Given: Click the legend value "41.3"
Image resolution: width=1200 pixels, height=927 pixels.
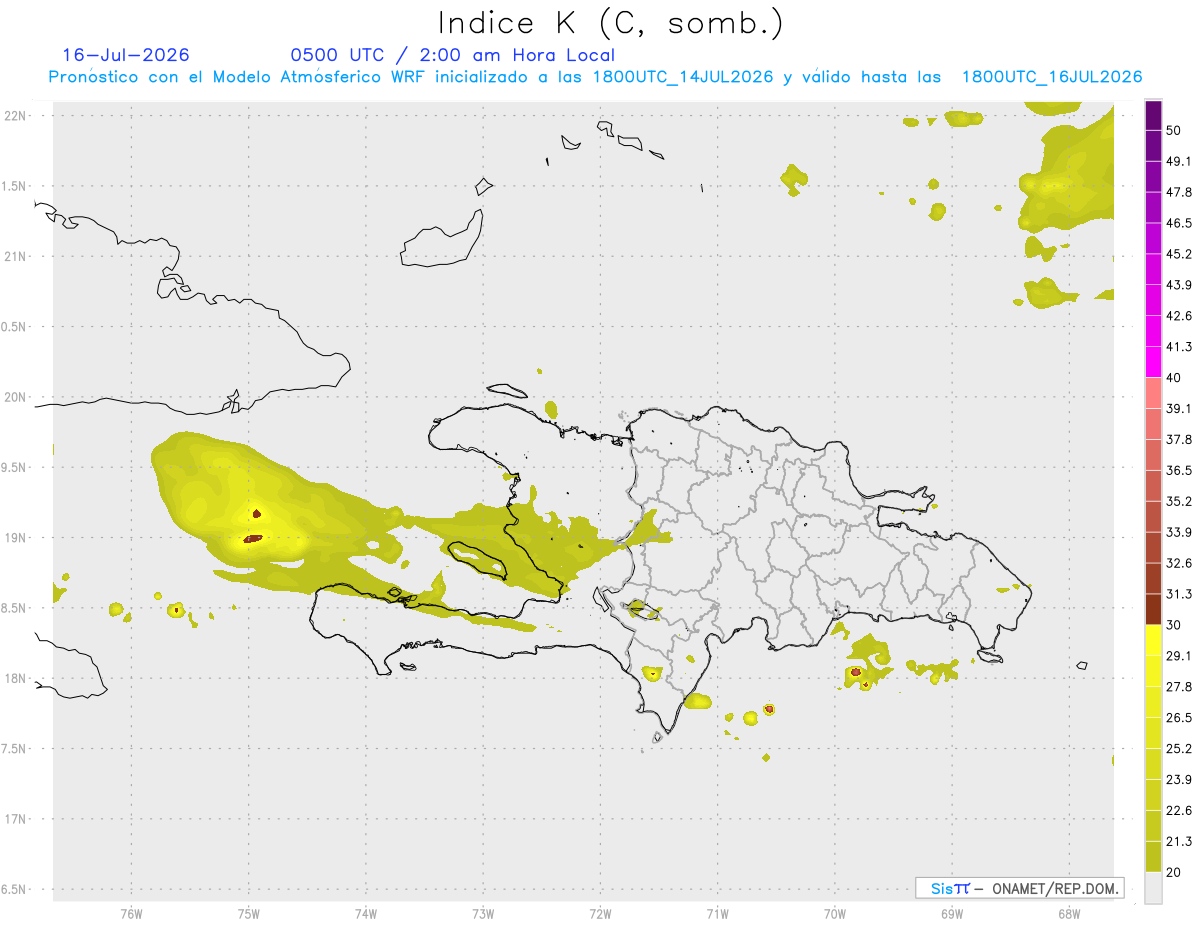Looking at the screenshot, I should [x=1180, y=347].
